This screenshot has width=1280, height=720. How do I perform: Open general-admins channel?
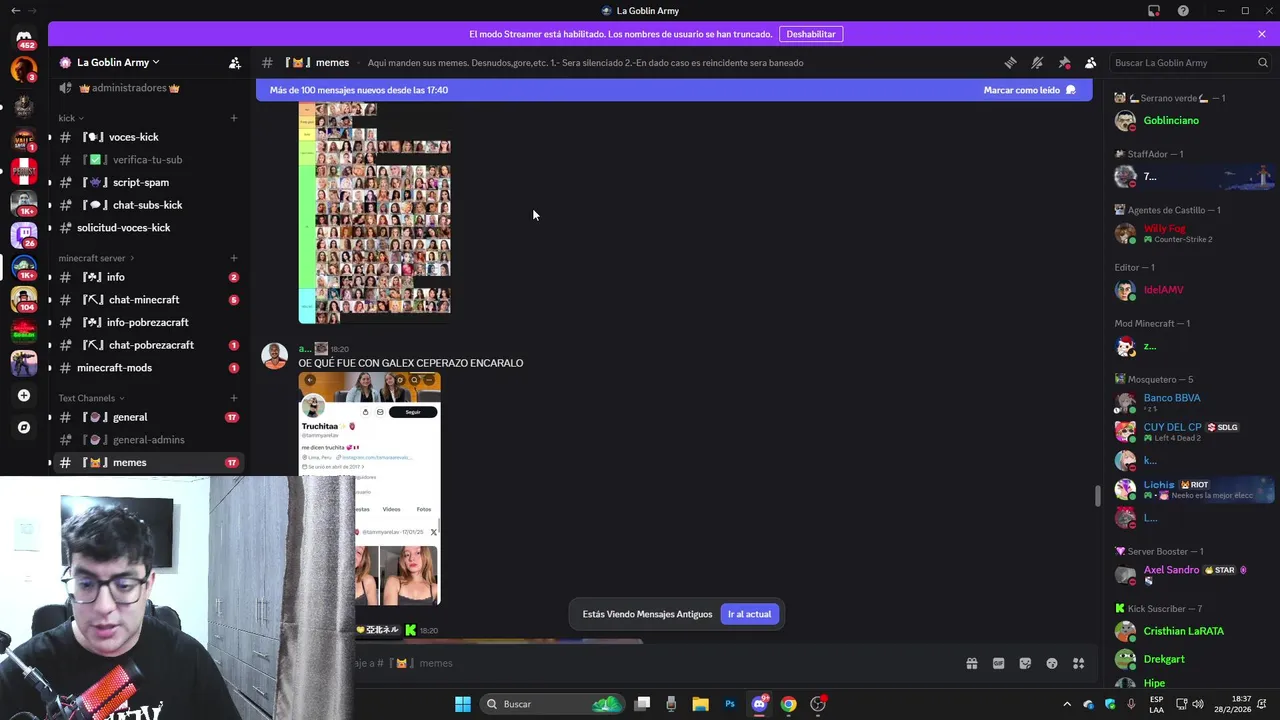point(147,440)
